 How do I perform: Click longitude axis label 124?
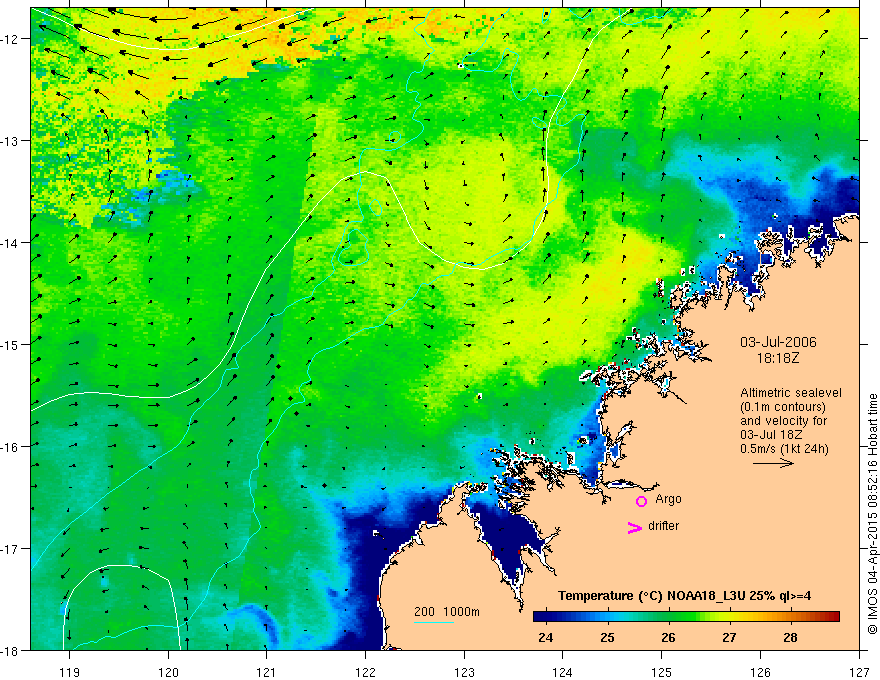[563, 672]
